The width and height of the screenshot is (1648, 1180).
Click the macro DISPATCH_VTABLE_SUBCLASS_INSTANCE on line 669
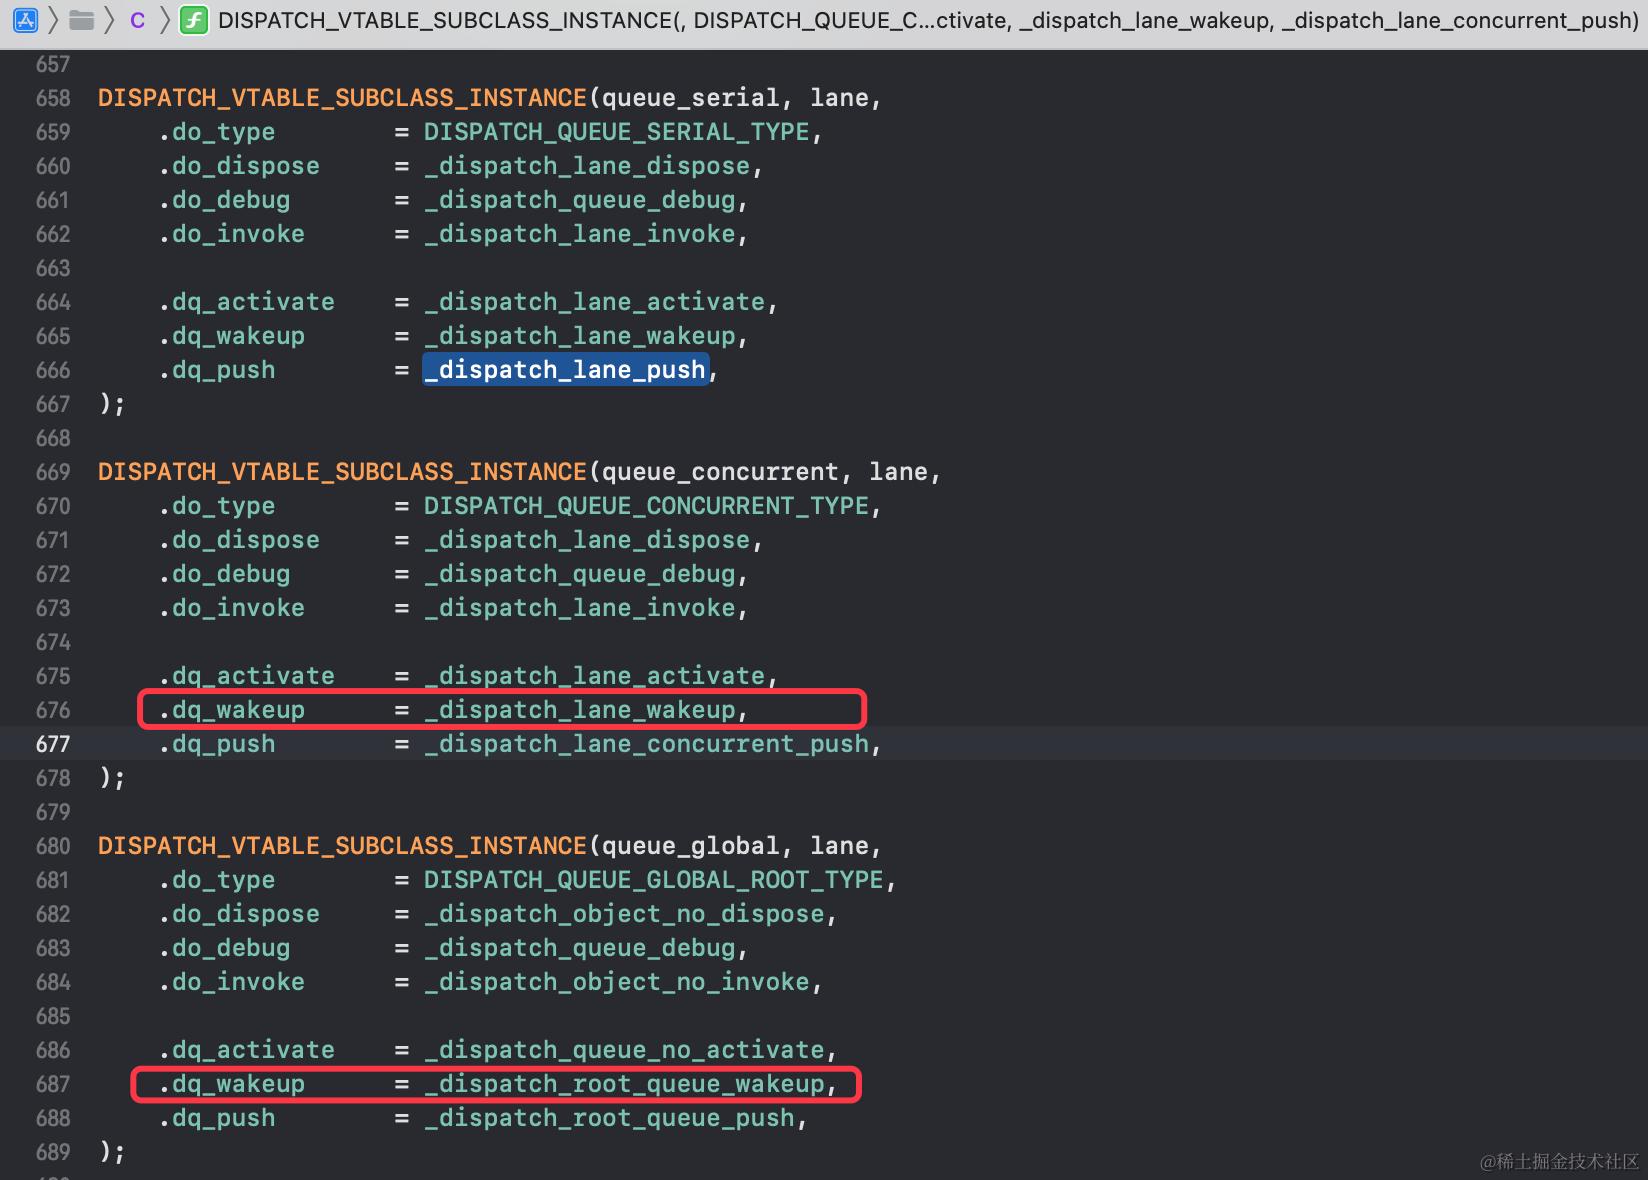click(342, 472)
